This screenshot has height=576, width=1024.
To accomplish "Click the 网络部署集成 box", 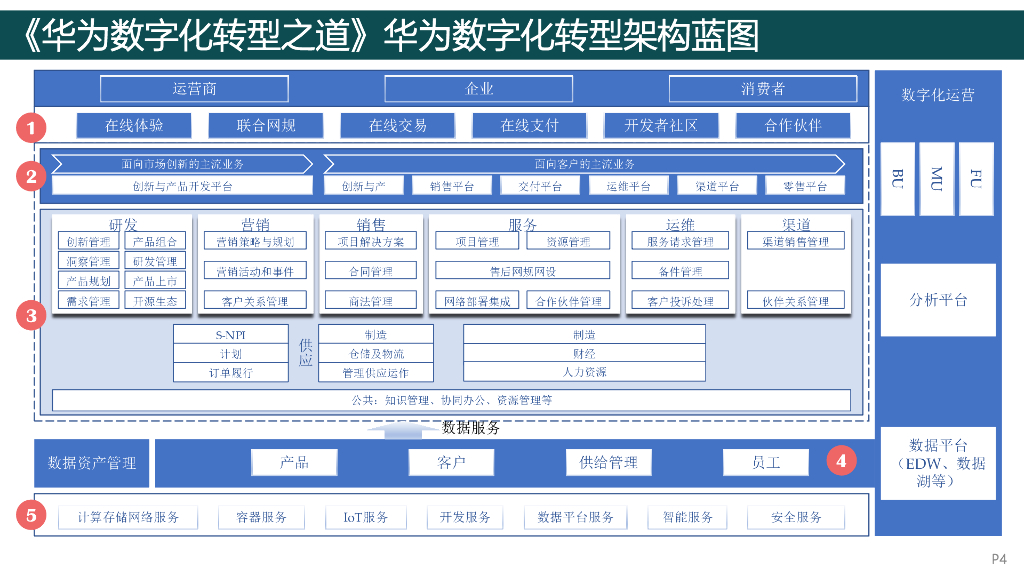I will pyautogui.click(x=477, y=301).
